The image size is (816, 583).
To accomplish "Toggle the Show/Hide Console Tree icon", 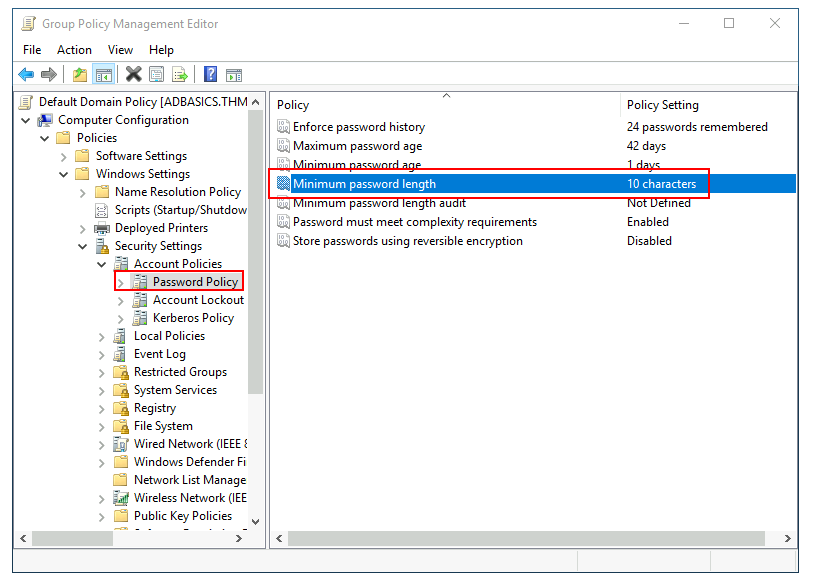I will (x=102, y=74).
